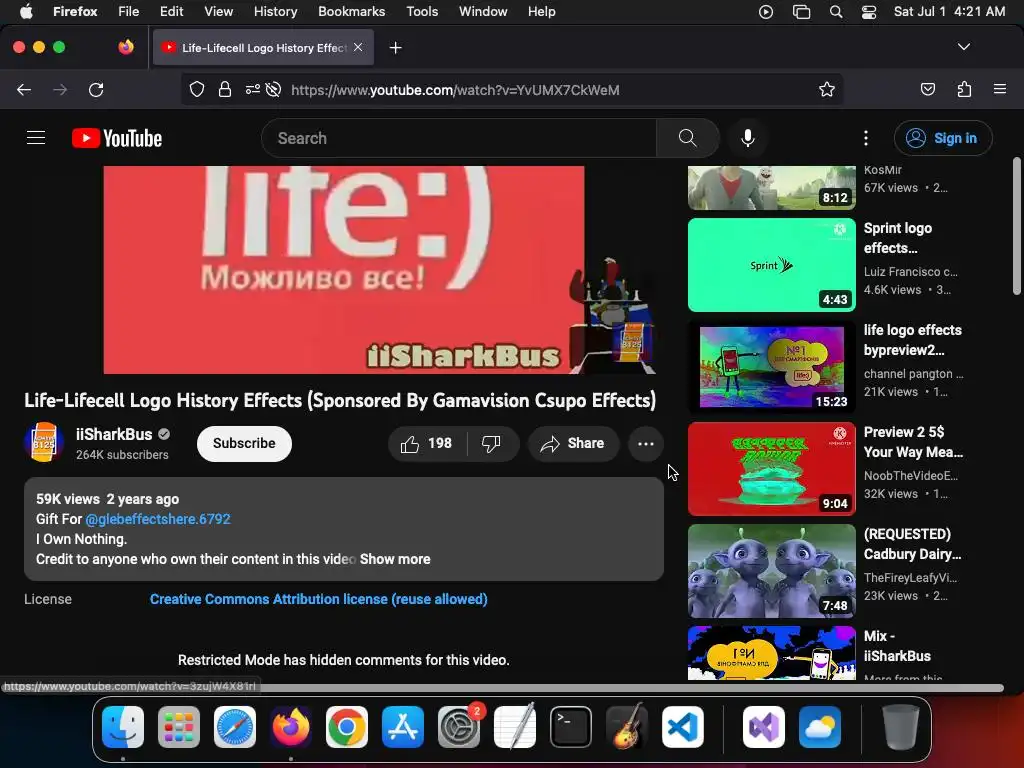The width and height of the screenshot is (1024, 768).
Task: Show site security padlock info
Action: [225, 89]
